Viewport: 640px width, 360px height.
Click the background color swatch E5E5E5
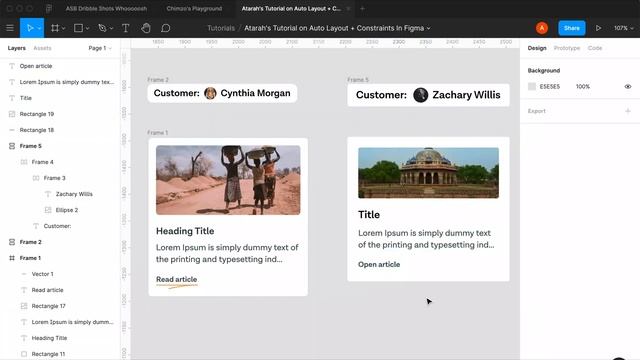(x=531, y=87)
